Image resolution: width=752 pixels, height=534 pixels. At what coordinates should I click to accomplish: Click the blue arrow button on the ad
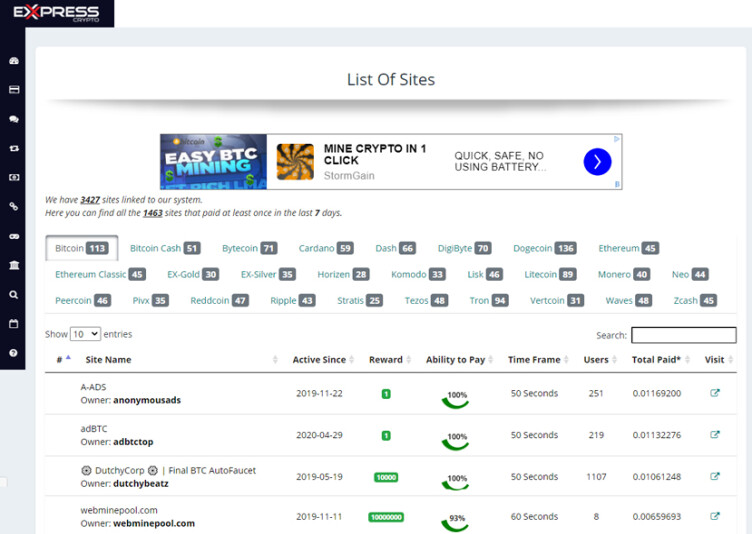click(x=597, y=162)
